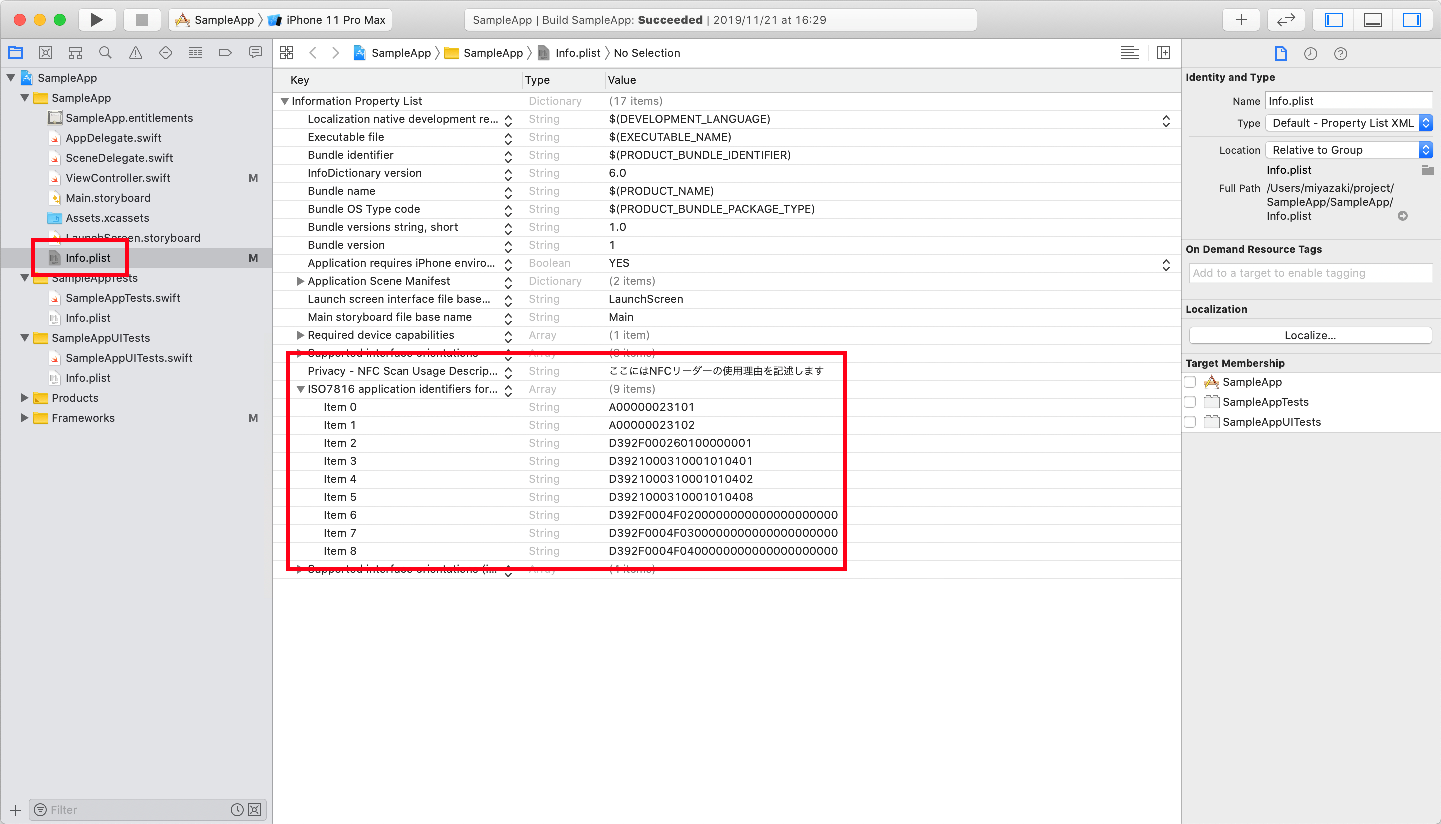Show the Debug area bottom panel
The image size is (1441, 824).
tap(1373, 20)
